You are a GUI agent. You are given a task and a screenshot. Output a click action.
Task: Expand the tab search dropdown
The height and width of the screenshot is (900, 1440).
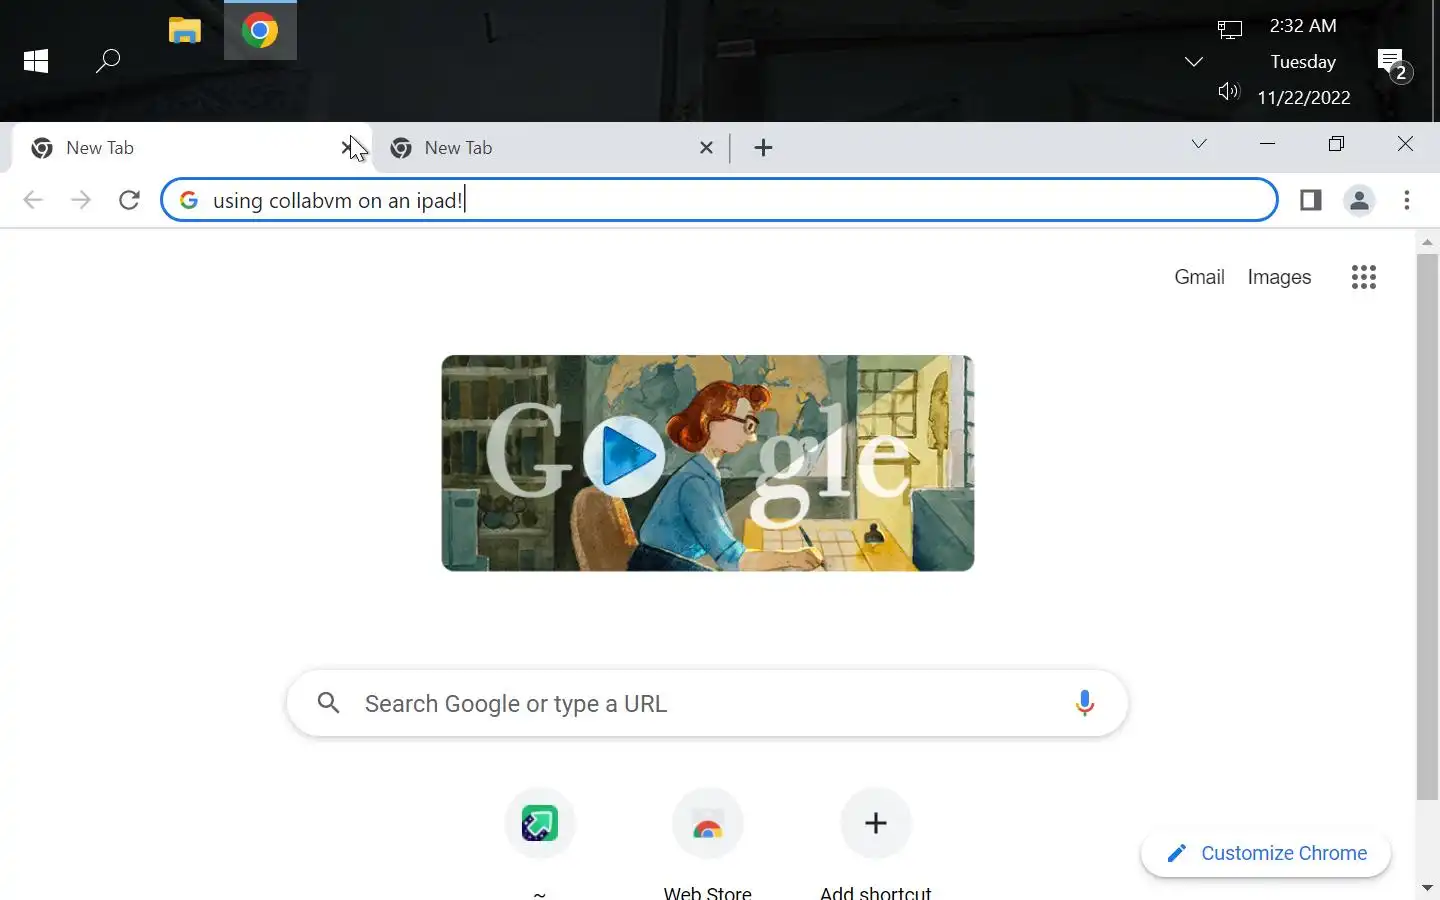point(1199,144)
